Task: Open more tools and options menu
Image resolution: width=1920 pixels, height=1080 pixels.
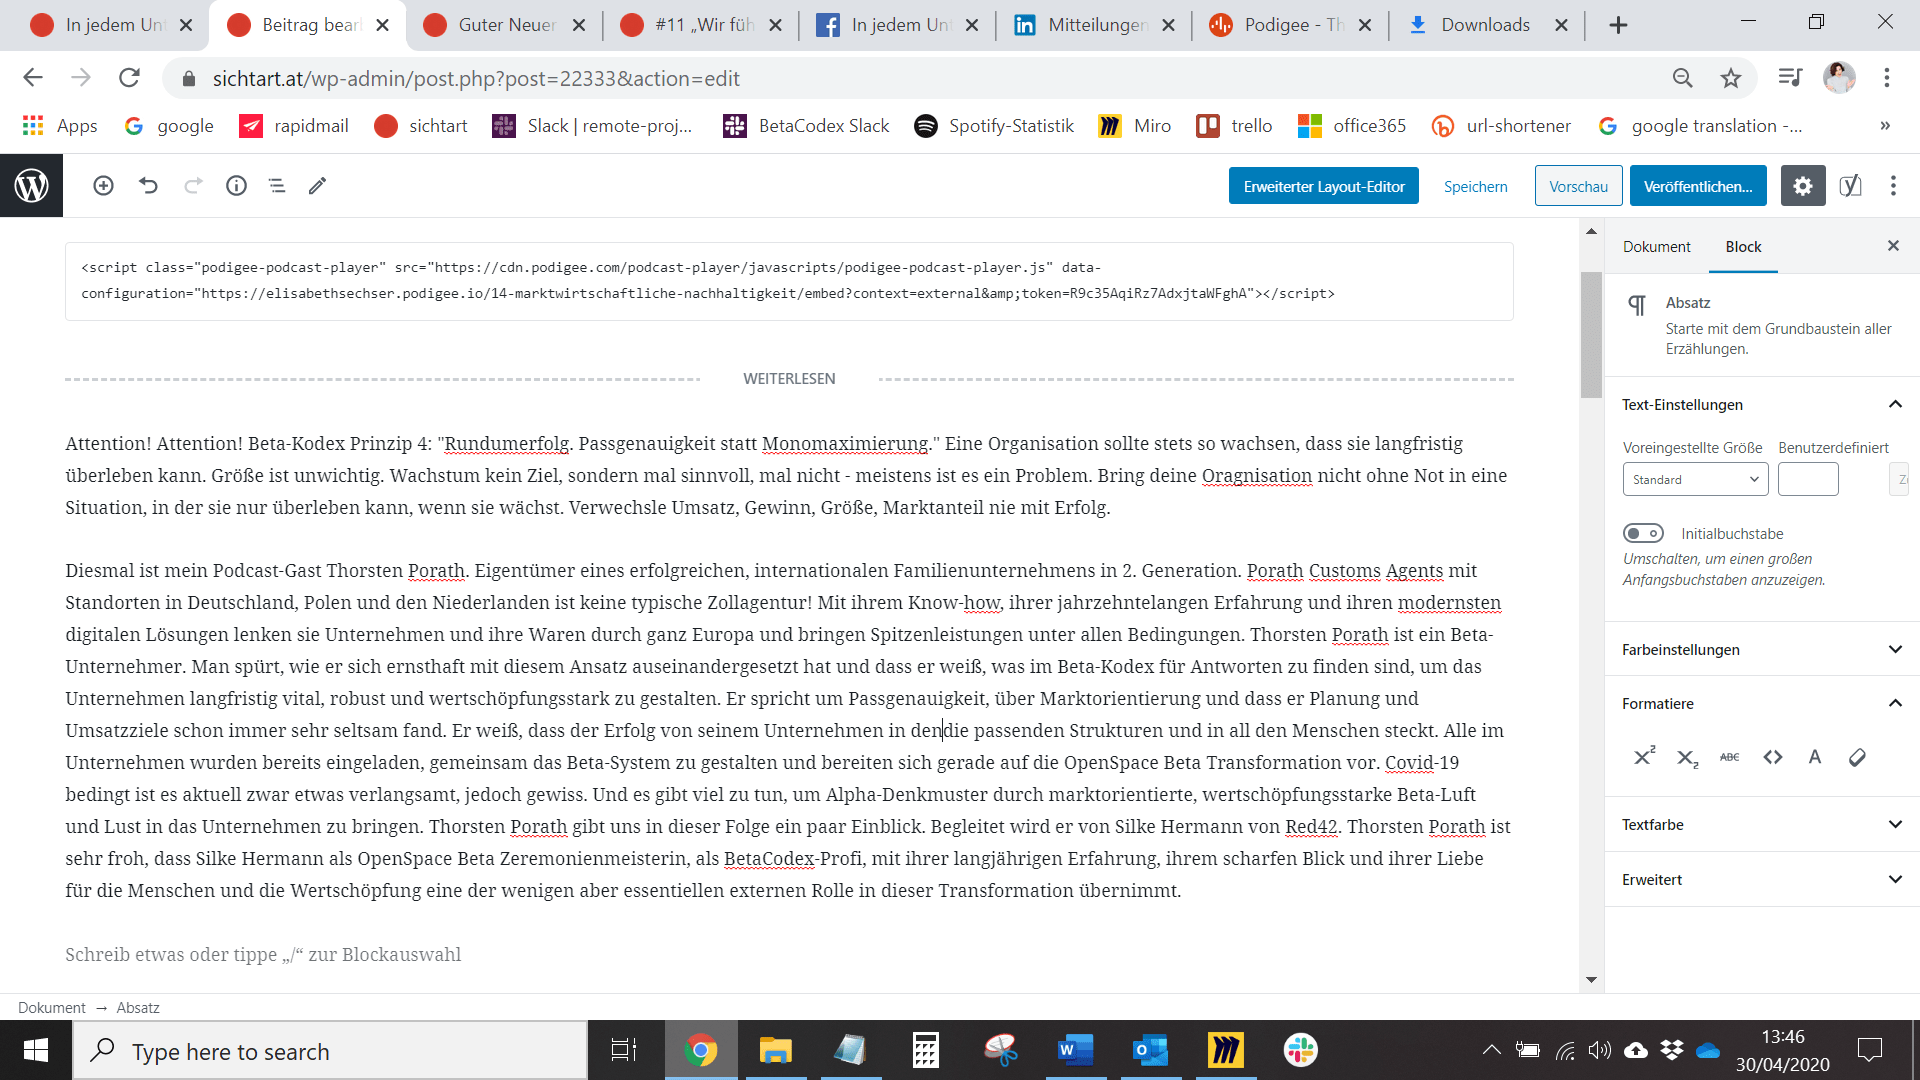Action: (x=1893, y=186)
